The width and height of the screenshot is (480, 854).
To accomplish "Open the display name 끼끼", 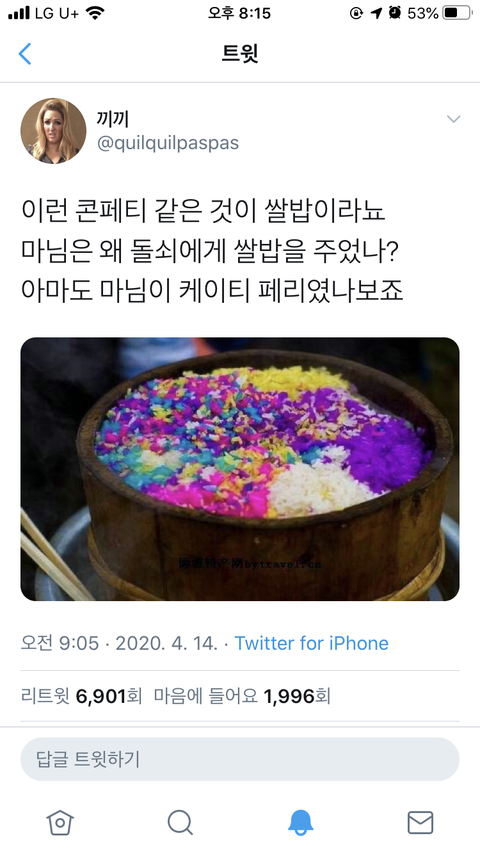I will pyautogui.click(x=112, y=119).
